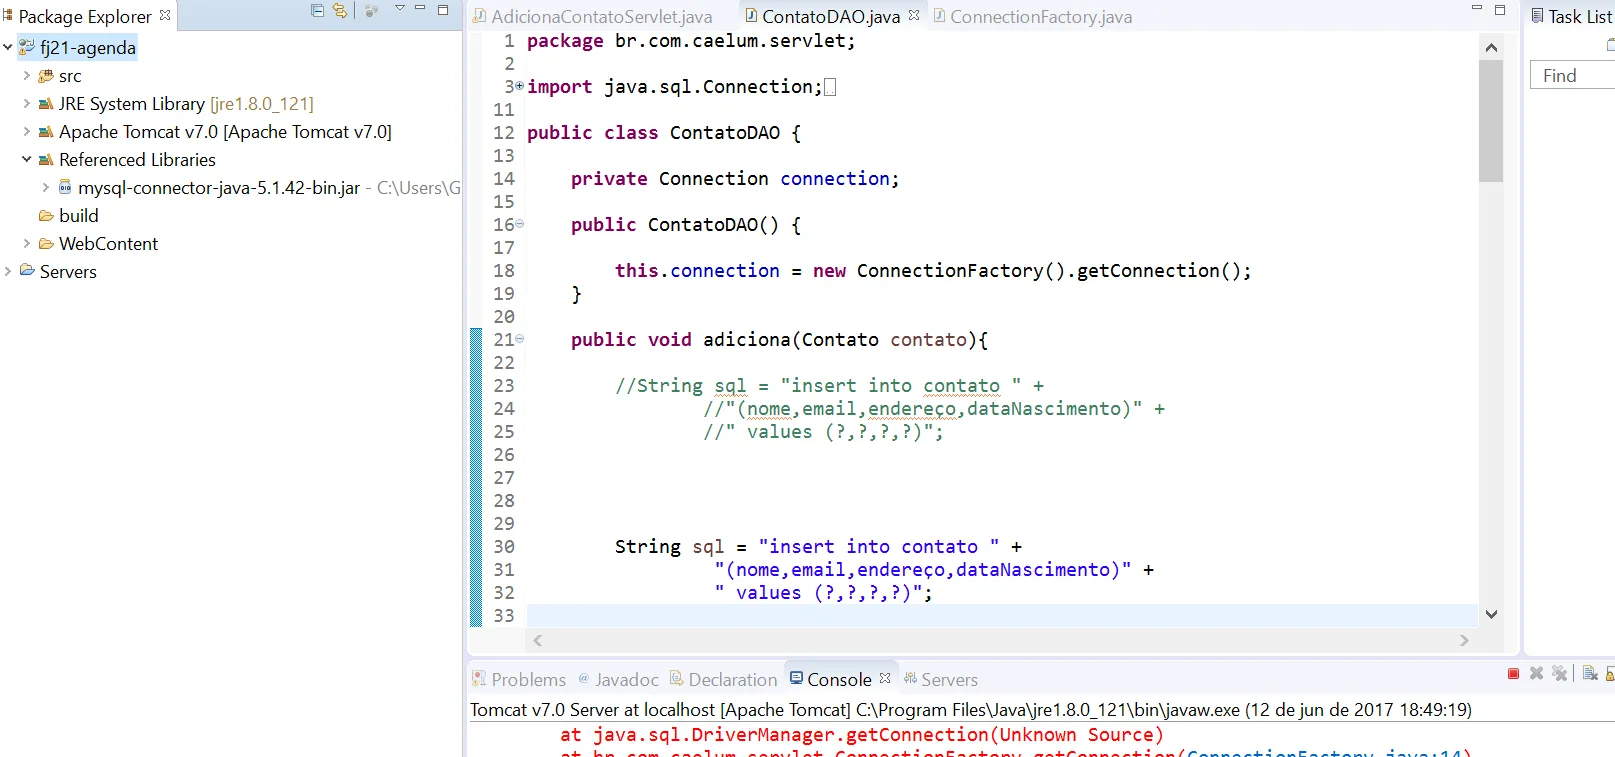Select the build folder label

click(79, 216)
